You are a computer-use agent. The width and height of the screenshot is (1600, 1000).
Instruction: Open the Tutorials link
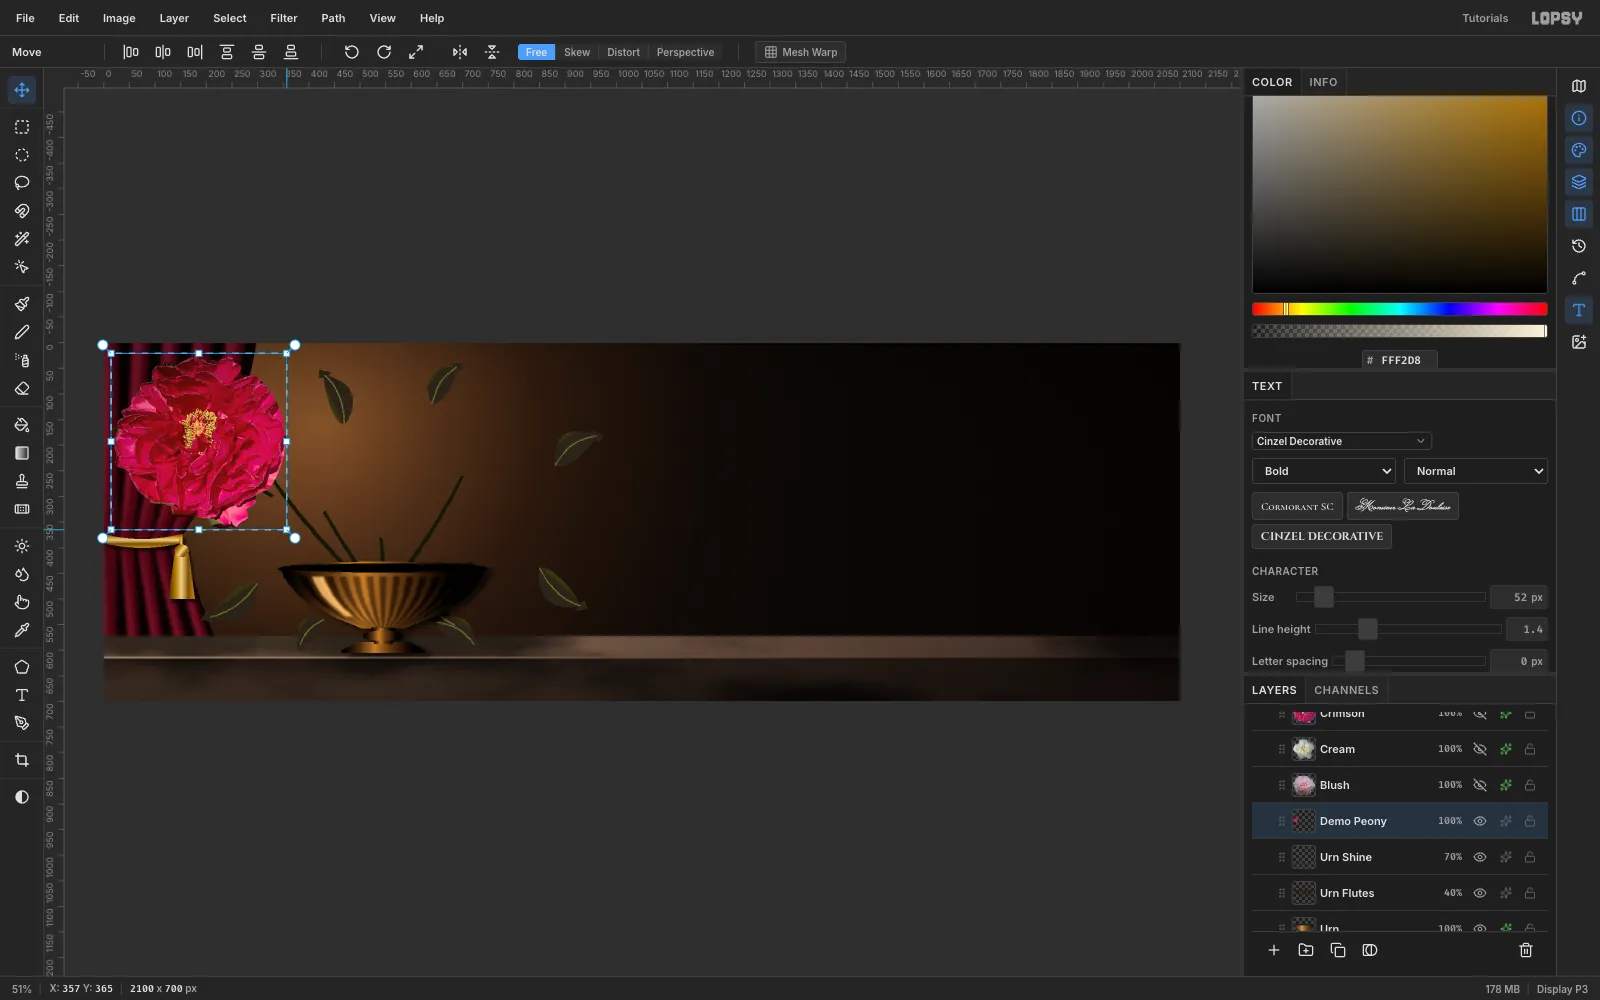coord(1485,18)
